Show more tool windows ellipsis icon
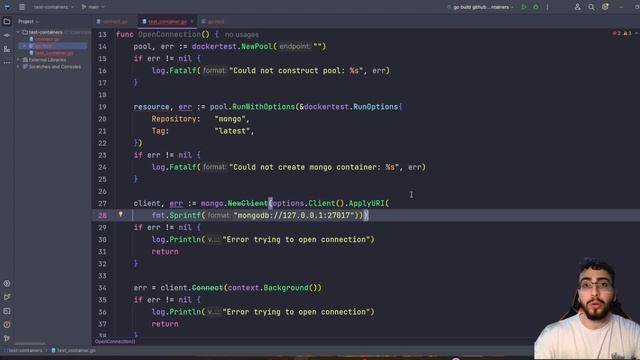This screenshot has width=640, height=360. click(7, 63)
